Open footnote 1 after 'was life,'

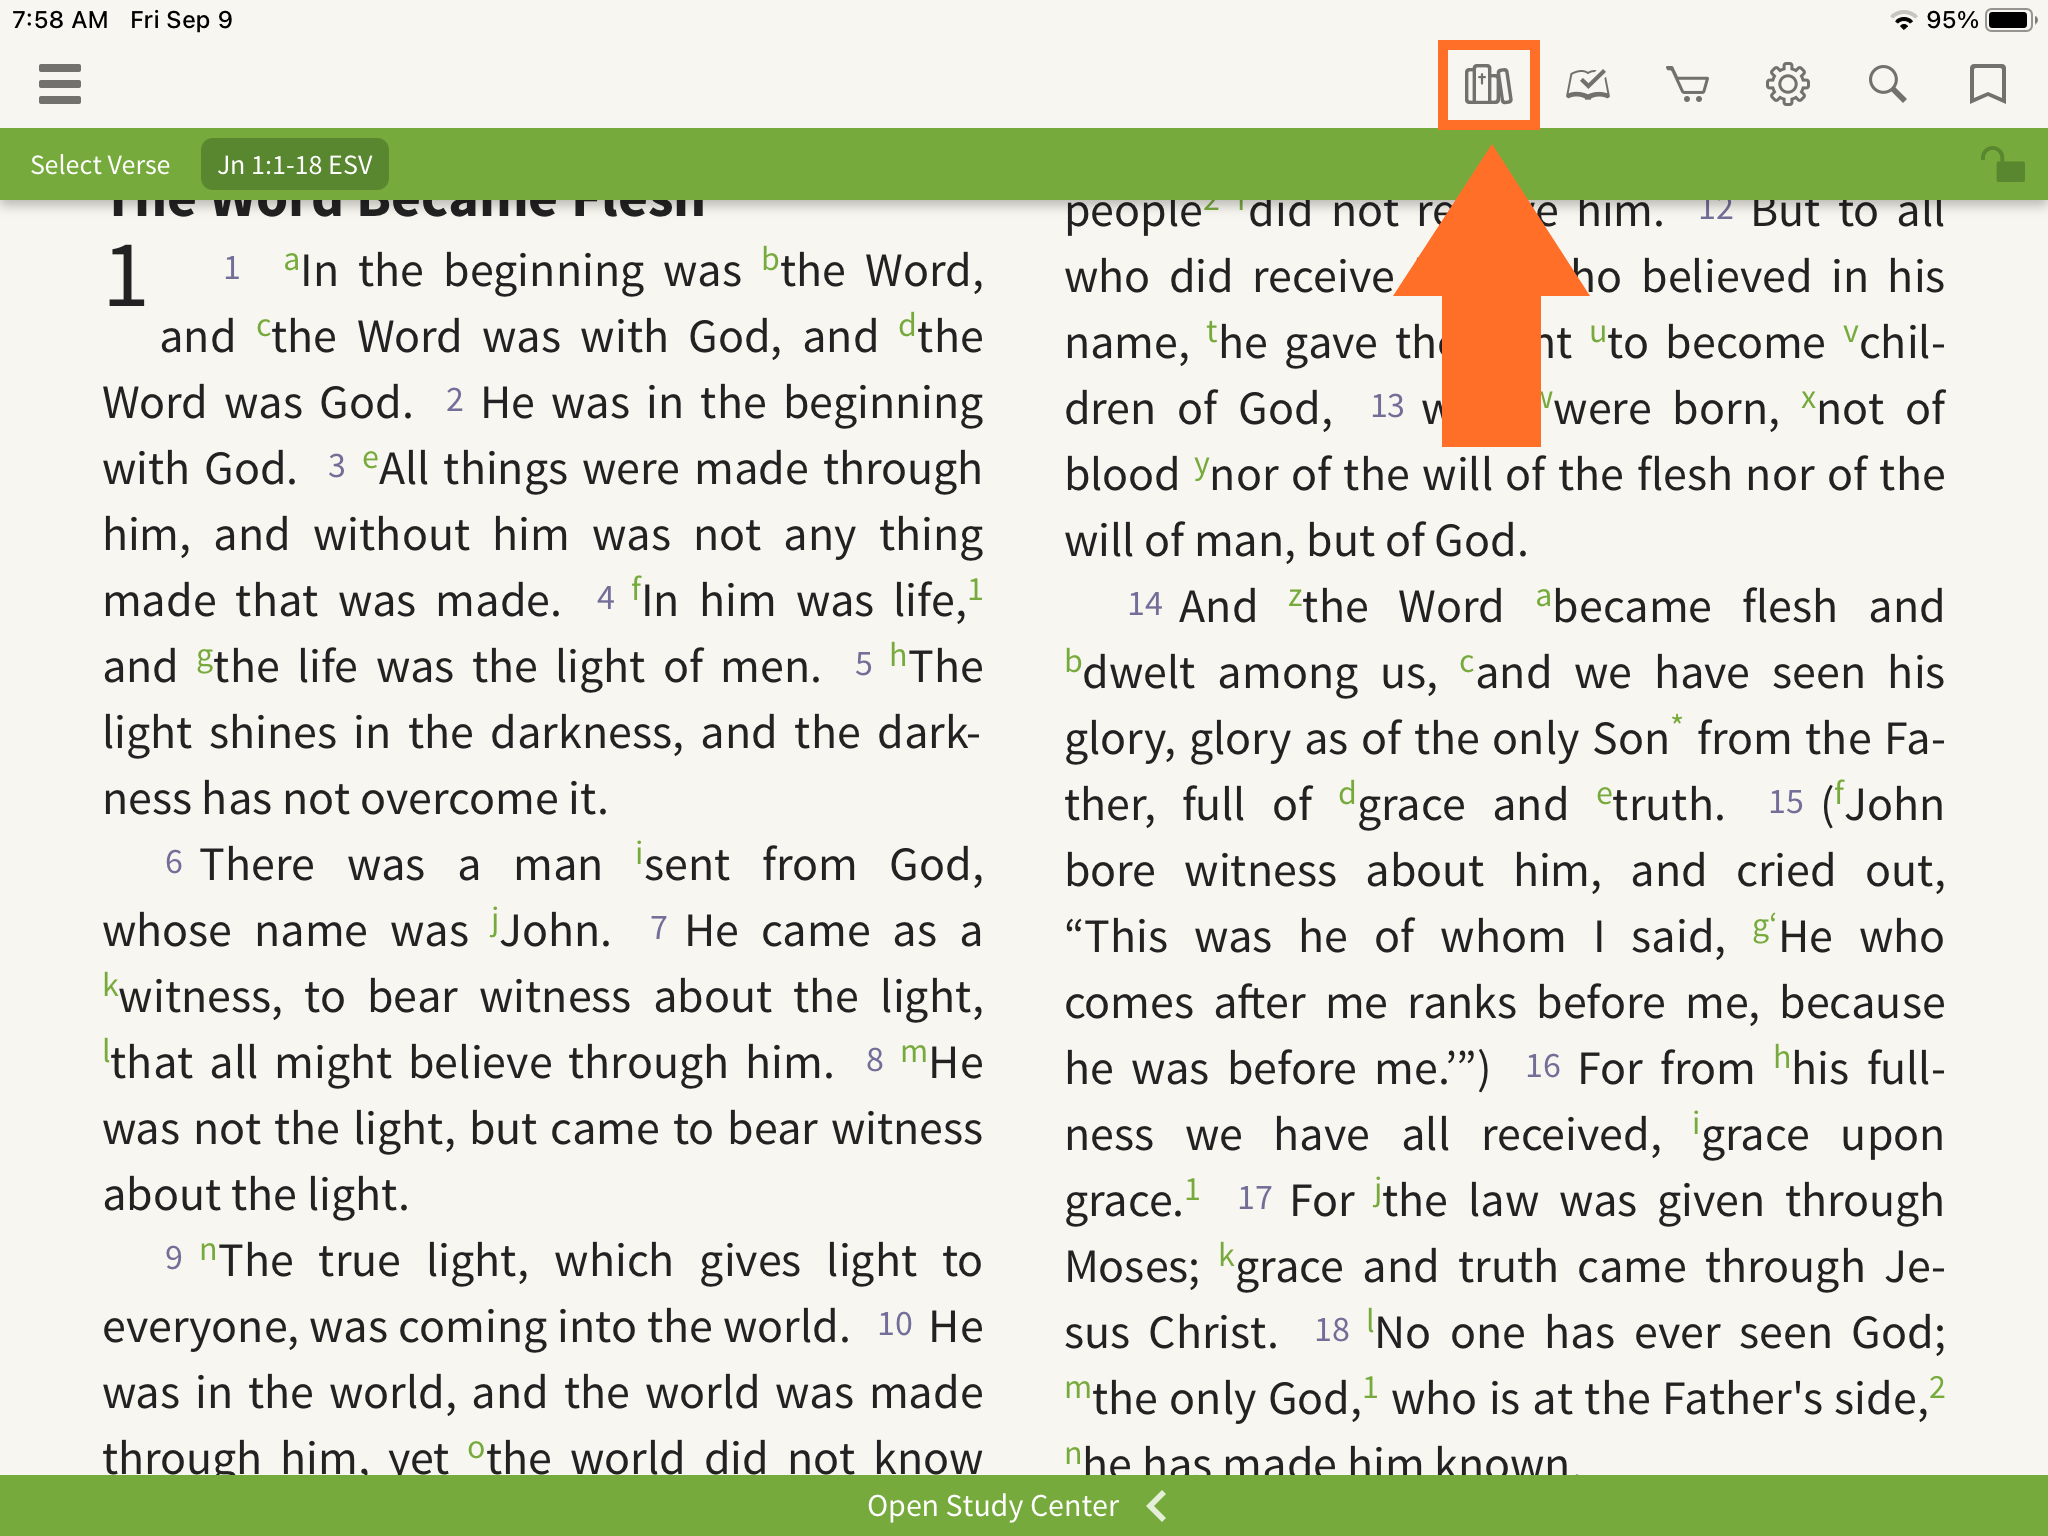[x=975, y=589]
